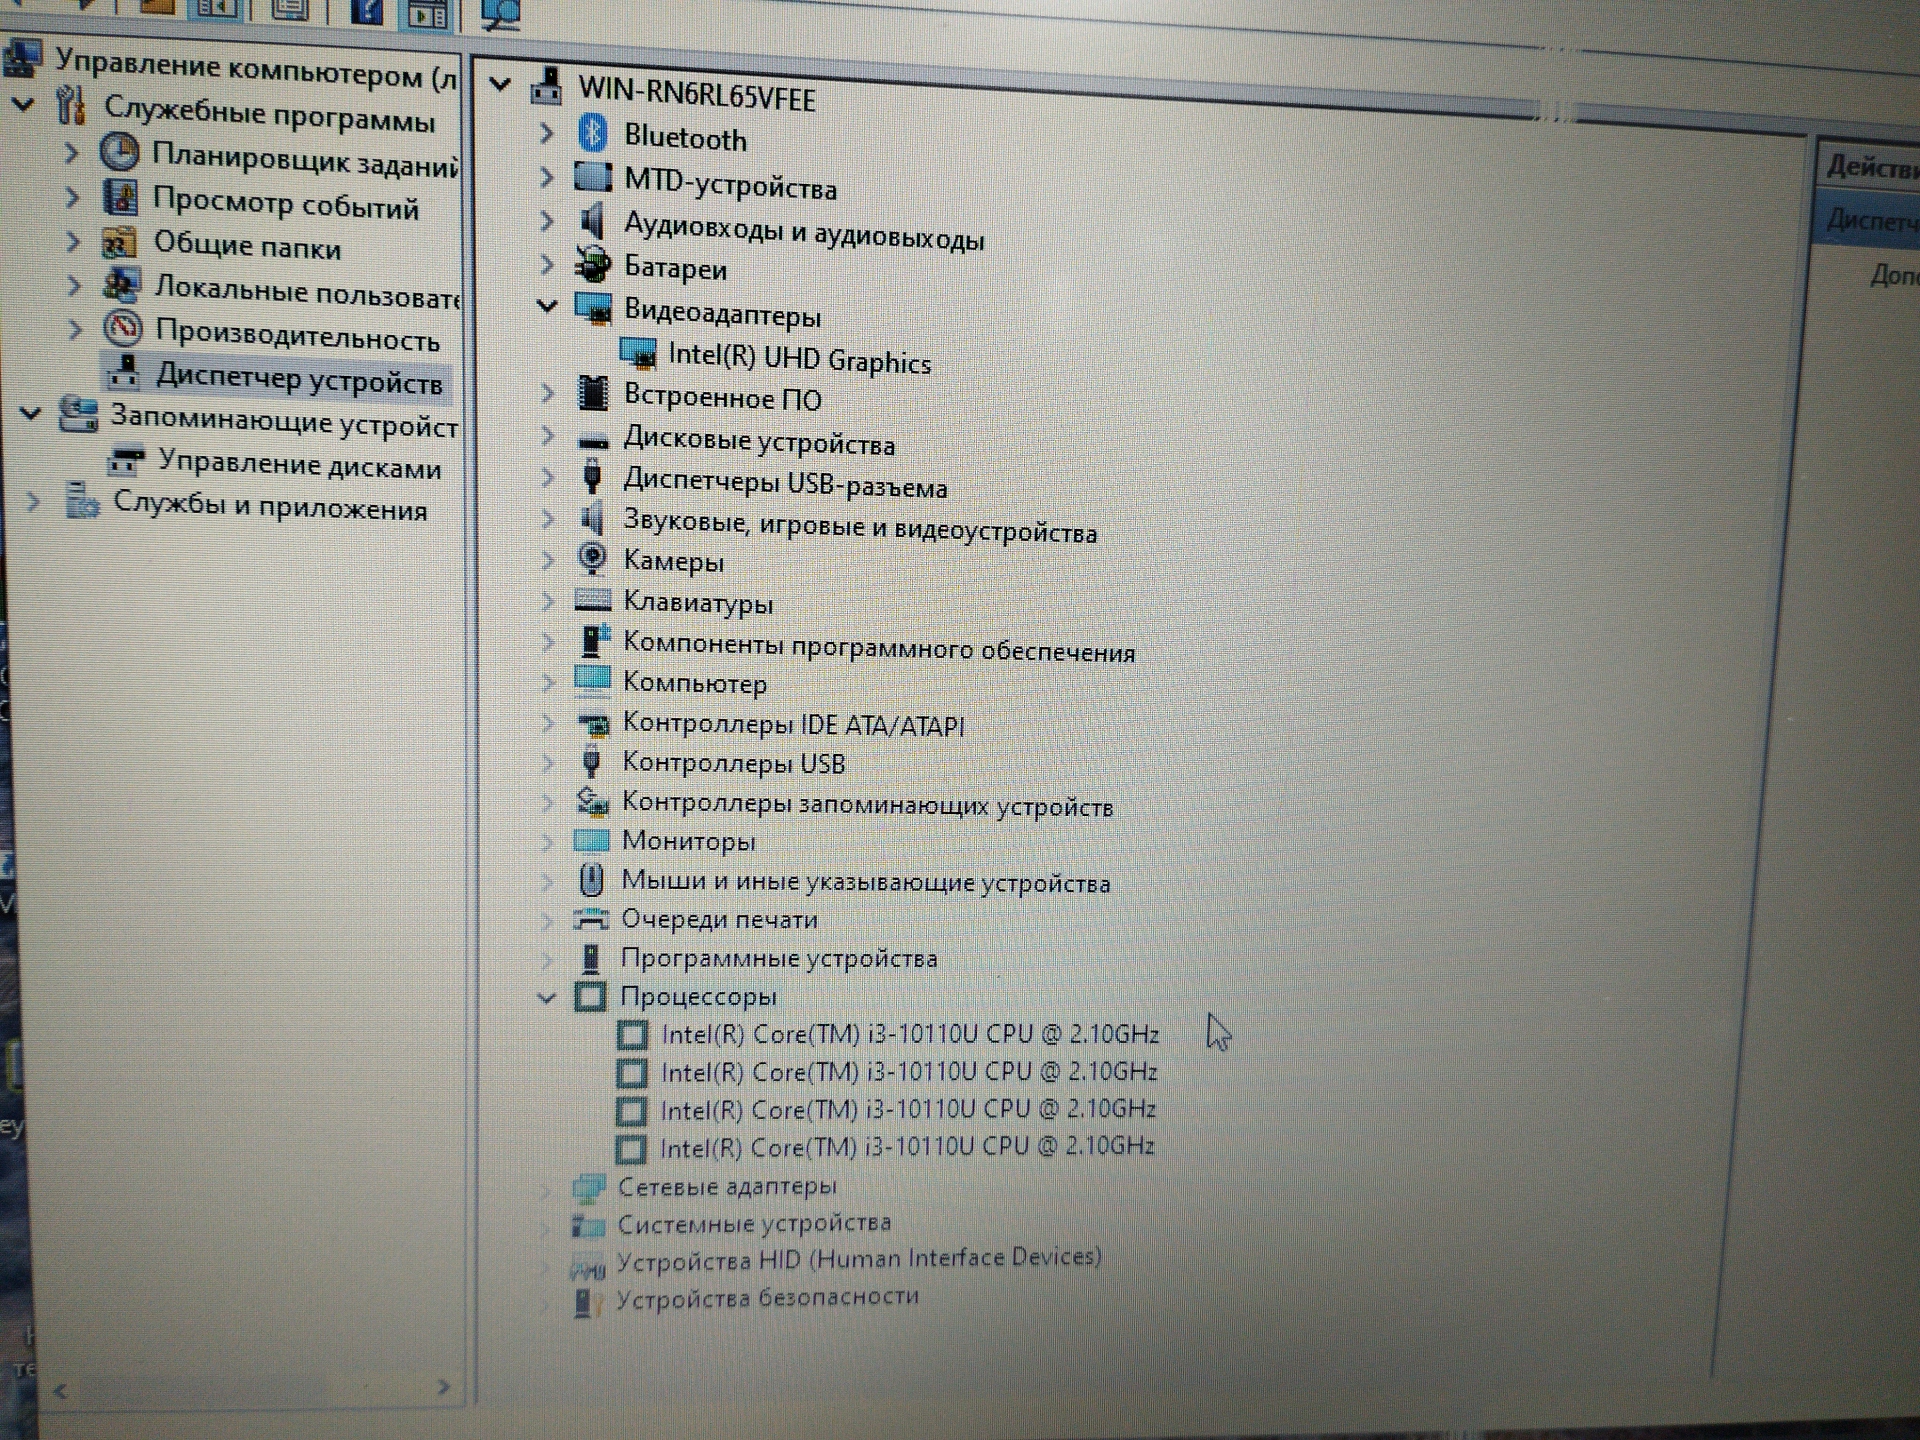Select the first Intel Core i3-10110U entry
This screenshot has width=1920, height=1440.
coord(910,1033)
